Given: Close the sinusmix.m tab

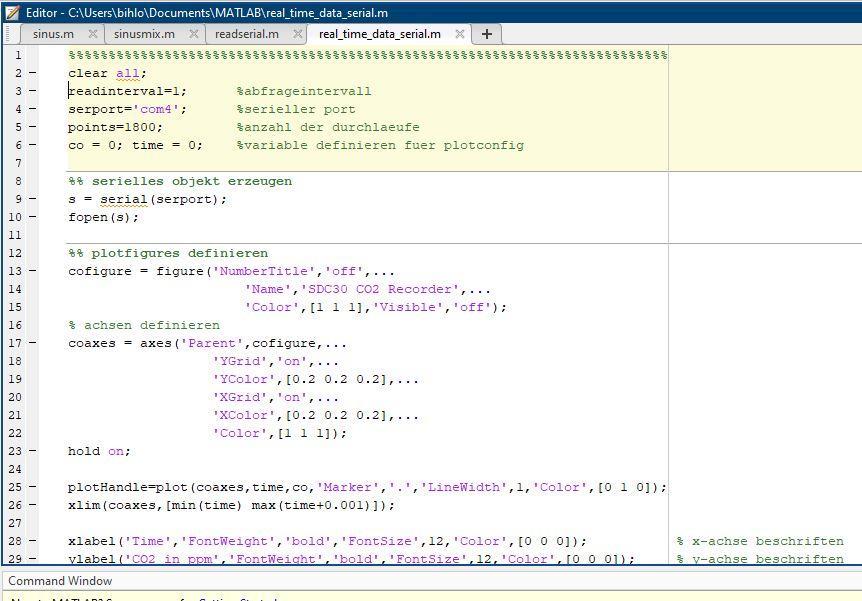Looking at the screenshot, I should click(194, 34).
